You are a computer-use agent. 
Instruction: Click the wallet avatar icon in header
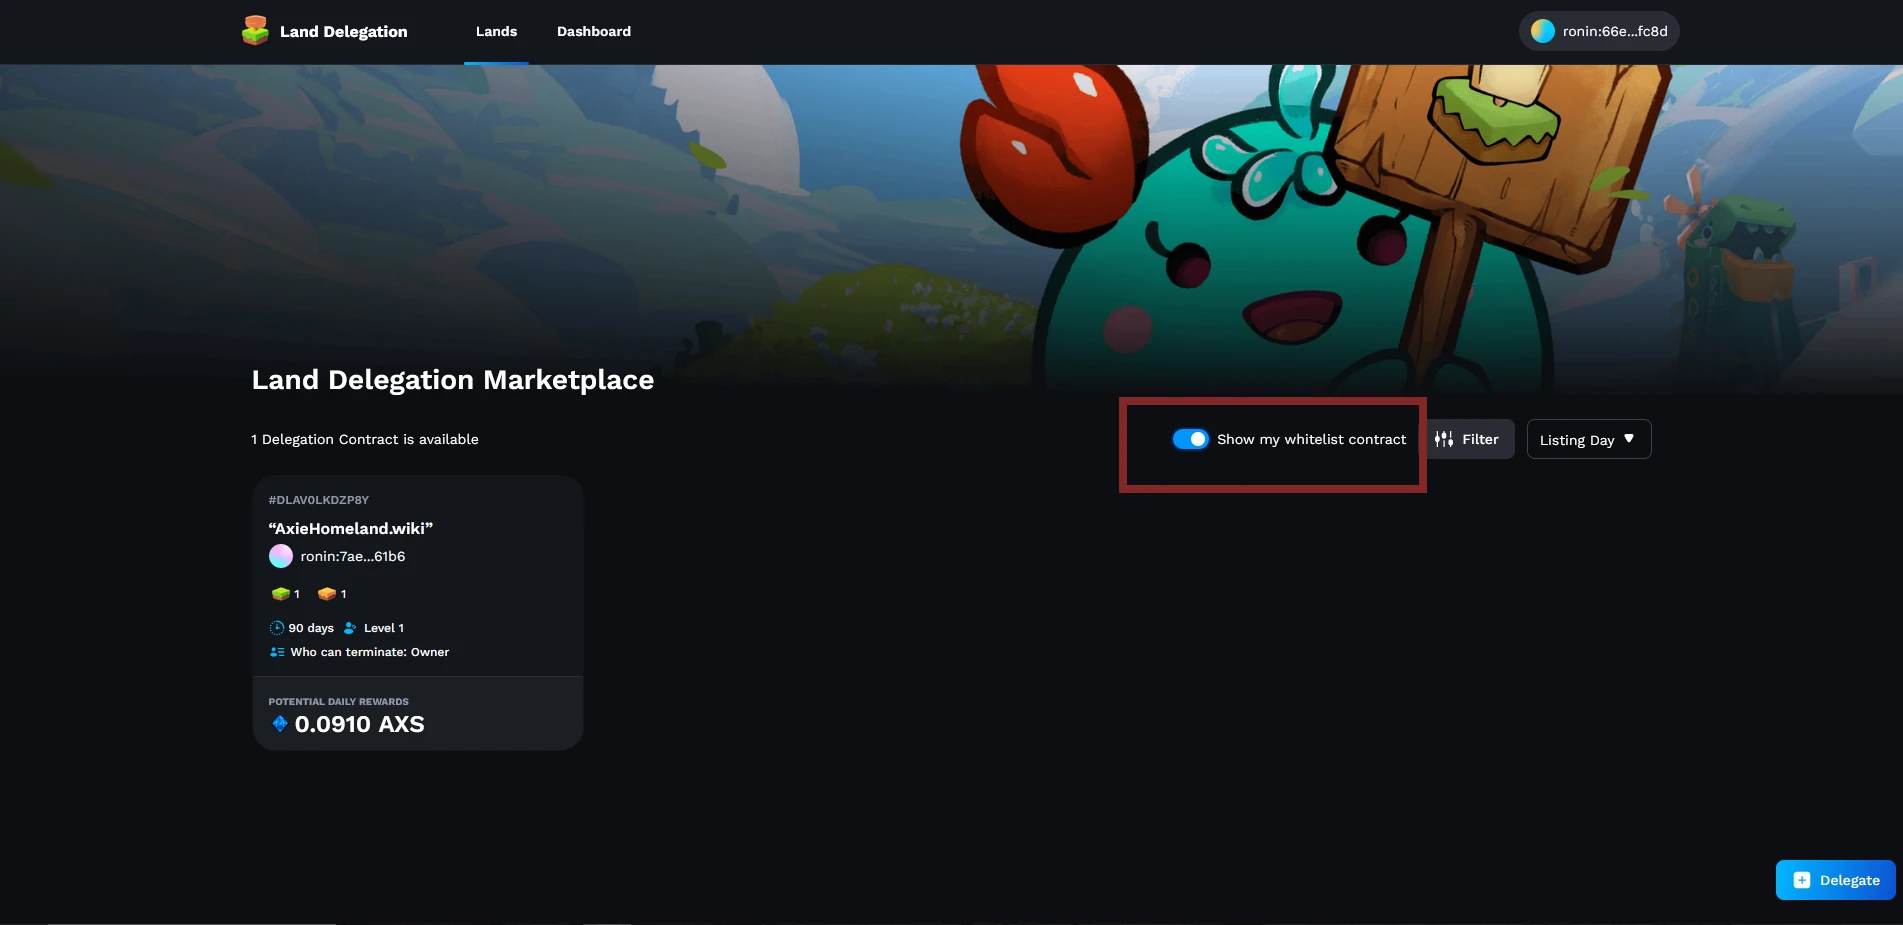click(1543, 31)
